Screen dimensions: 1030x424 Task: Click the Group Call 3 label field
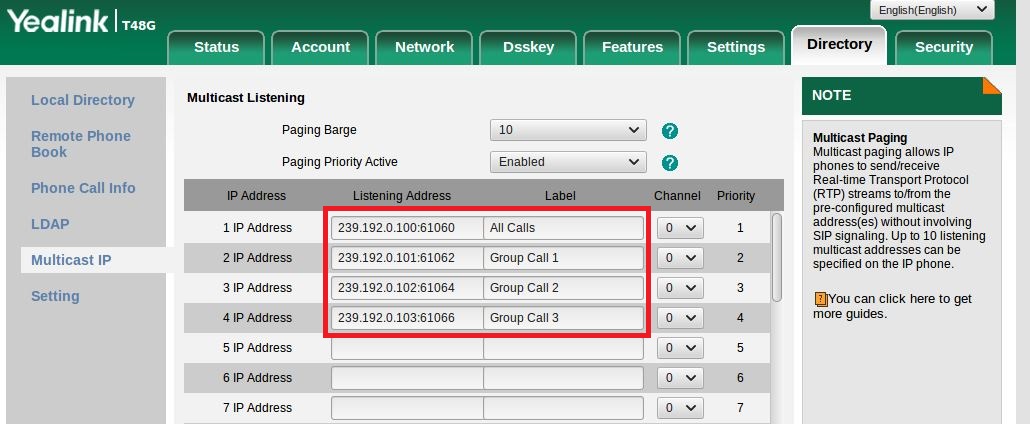pos(564,318)
